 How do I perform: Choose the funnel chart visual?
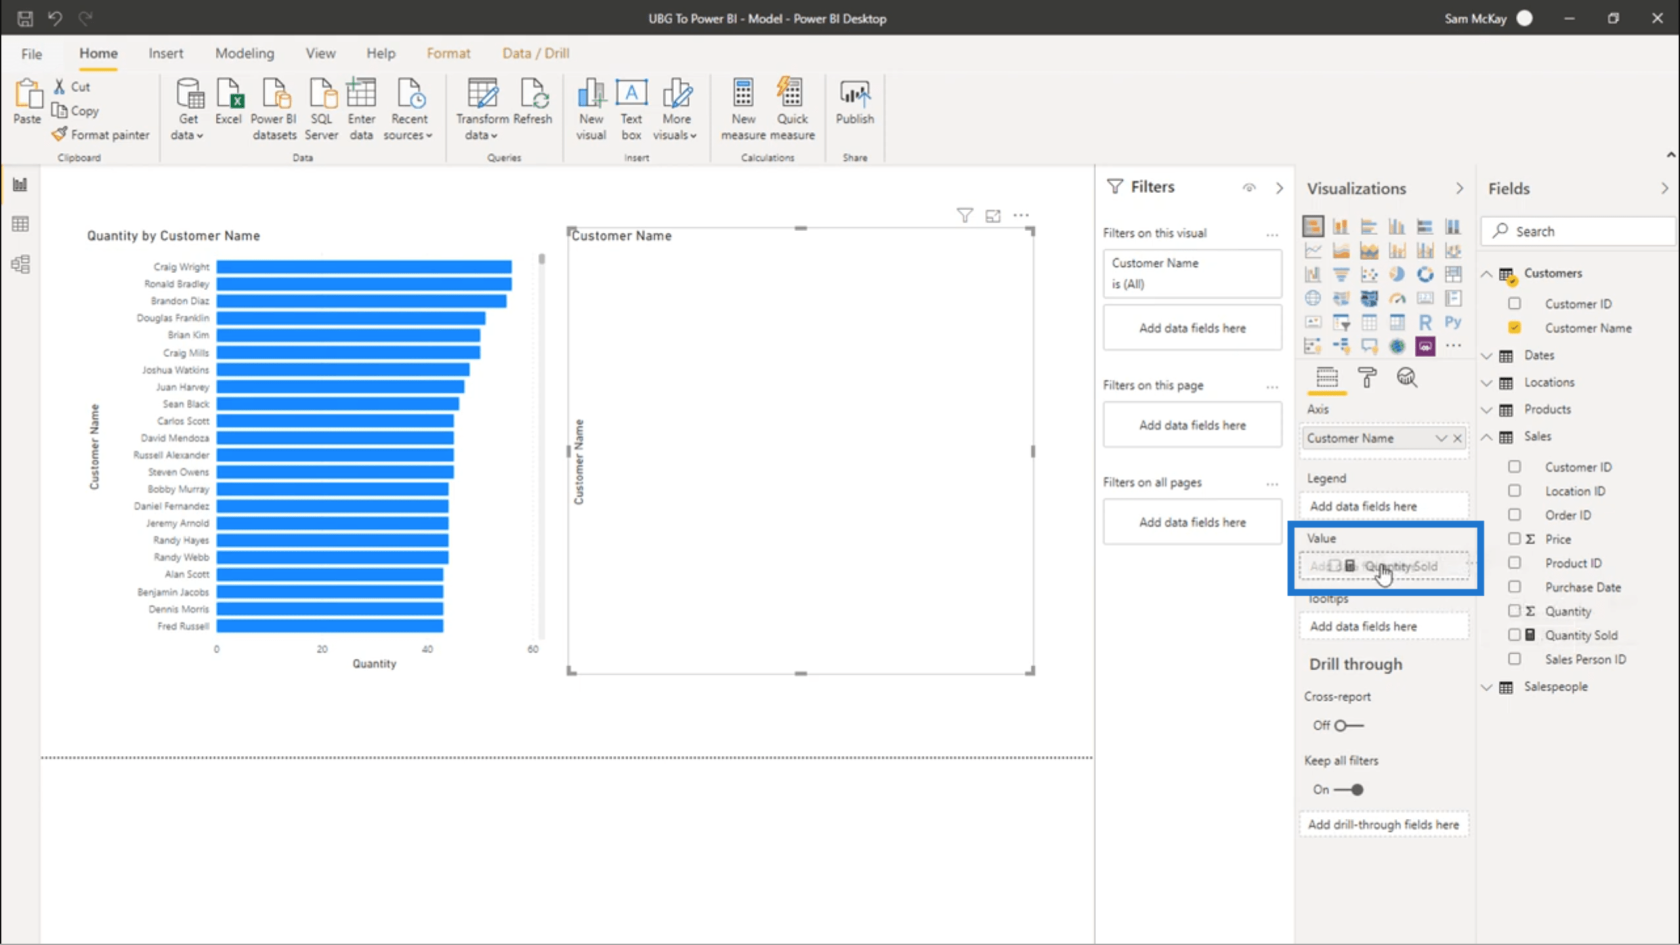tap(1341, 274)
